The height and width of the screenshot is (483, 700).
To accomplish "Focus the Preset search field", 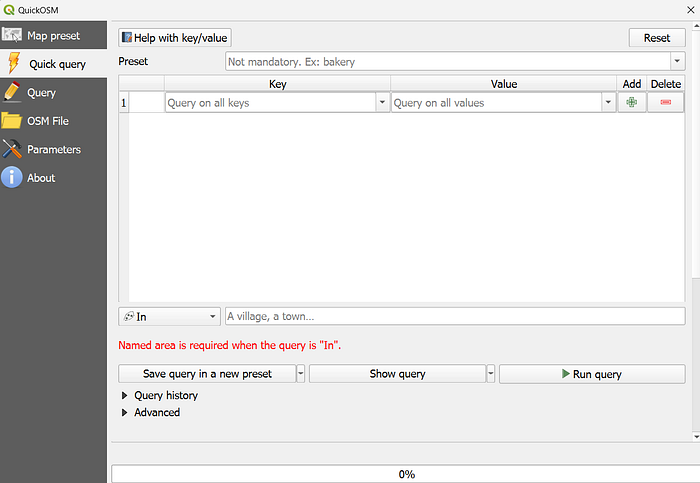I will pos(448,61).
